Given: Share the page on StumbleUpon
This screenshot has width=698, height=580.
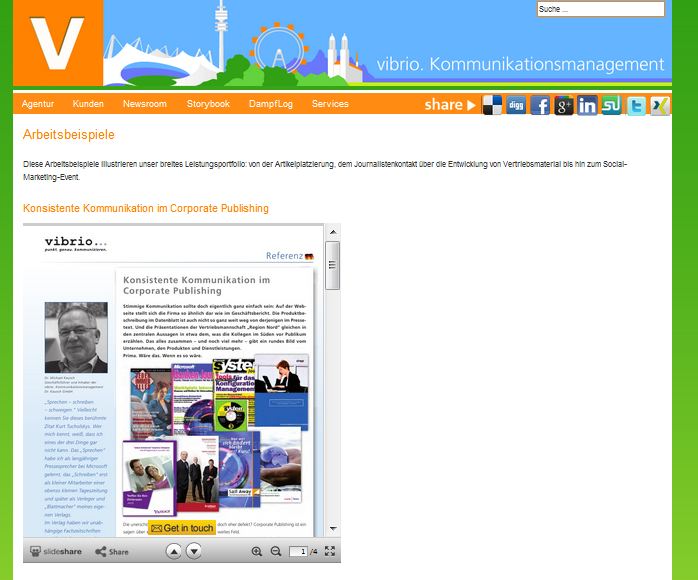Looking at the screenshot, I should tap(611, 105).
